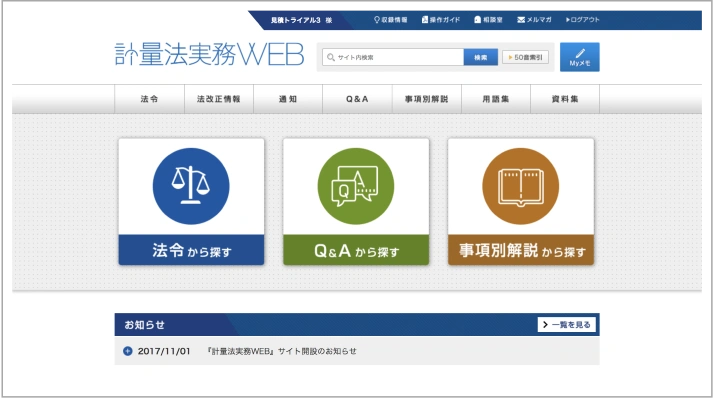Click the 事項別解説から探す brown banner
The width and height of the screenshot is (713, 398).
tap(521, 250)
